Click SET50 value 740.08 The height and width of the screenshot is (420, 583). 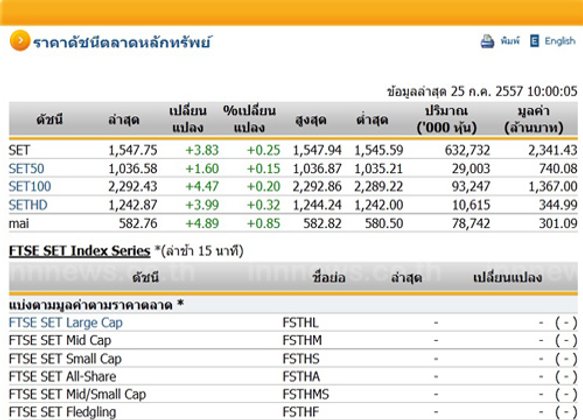click(558, 169)
